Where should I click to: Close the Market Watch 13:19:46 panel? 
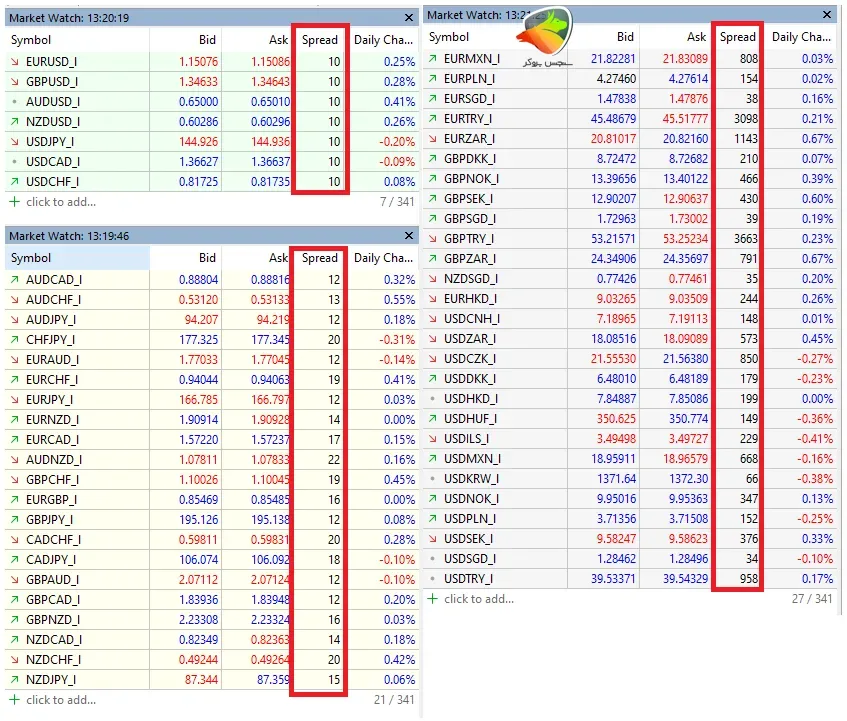(409, 235)
